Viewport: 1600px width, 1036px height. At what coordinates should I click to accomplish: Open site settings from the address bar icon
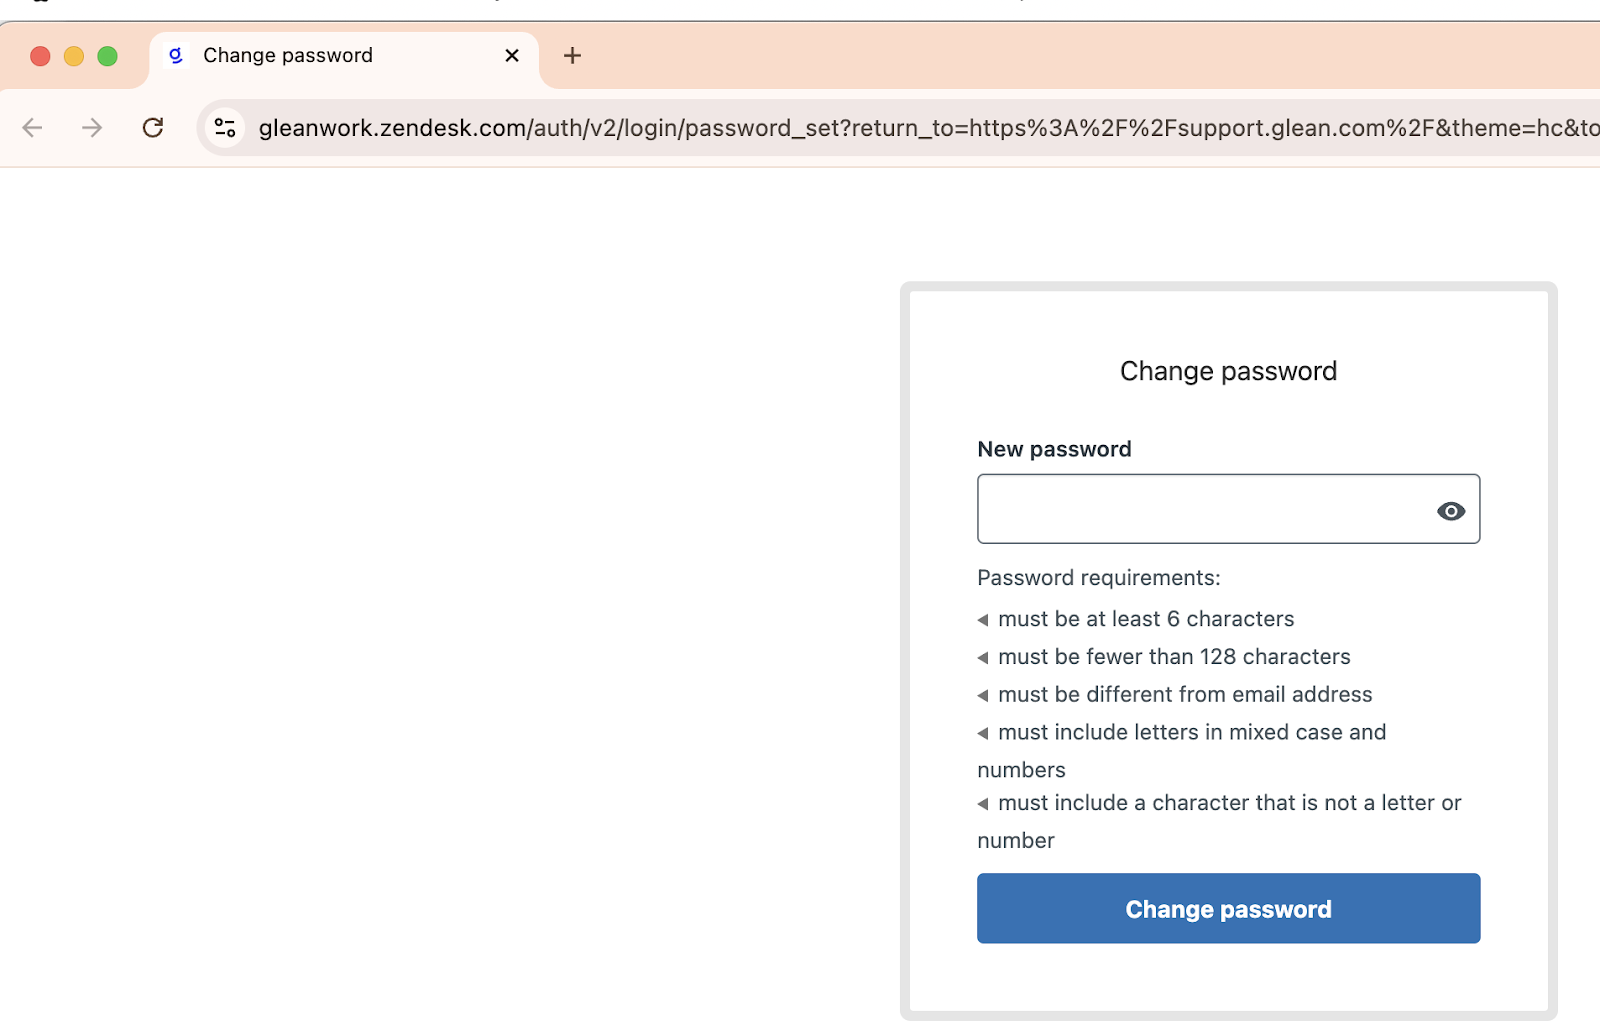[x=224, y=127]
